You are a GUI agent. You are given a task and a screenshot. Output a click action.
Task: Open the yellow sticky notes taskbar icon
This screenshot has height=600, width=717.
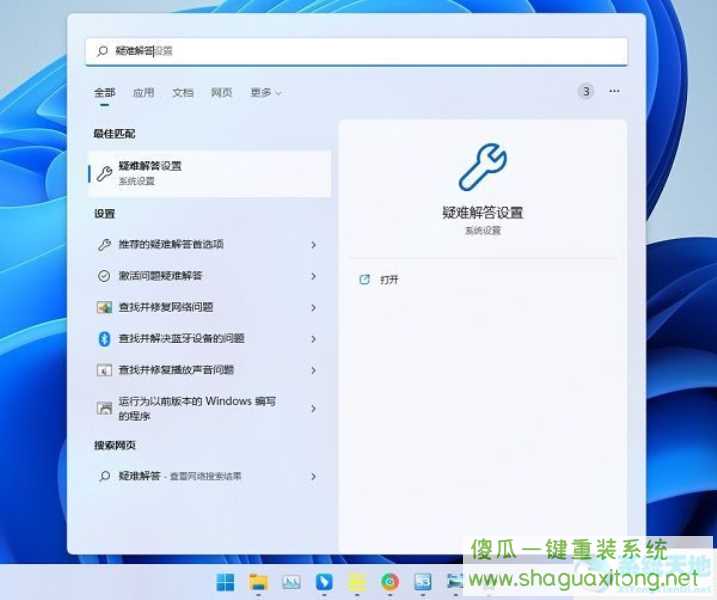point(357,582)
